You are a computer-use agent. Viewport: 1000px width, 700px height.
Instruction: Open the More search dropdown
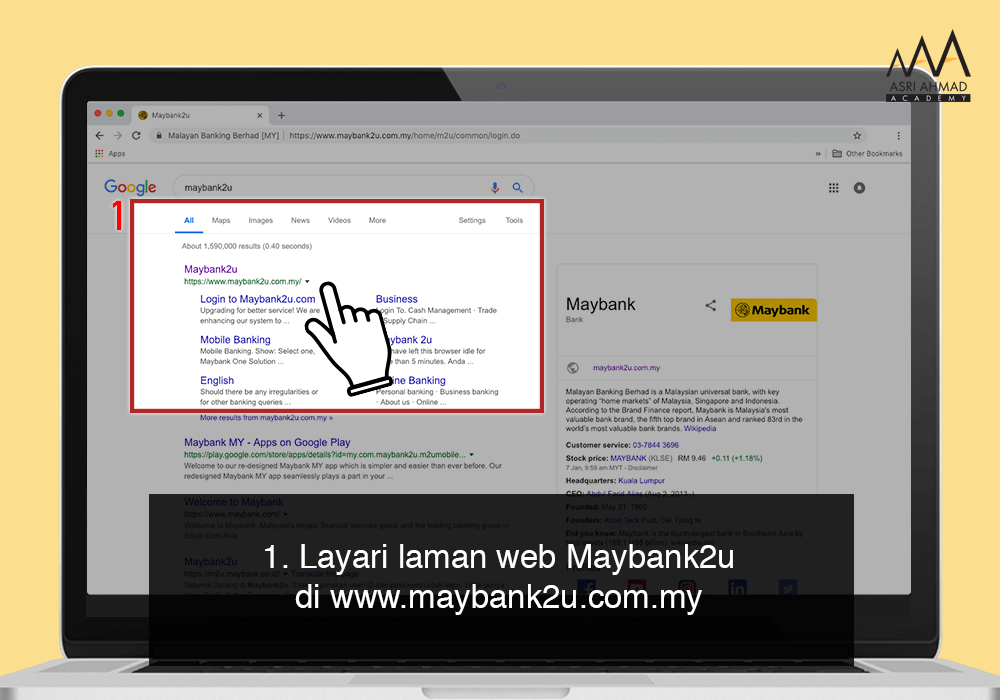pyautogui.click(x=378, y=220)
